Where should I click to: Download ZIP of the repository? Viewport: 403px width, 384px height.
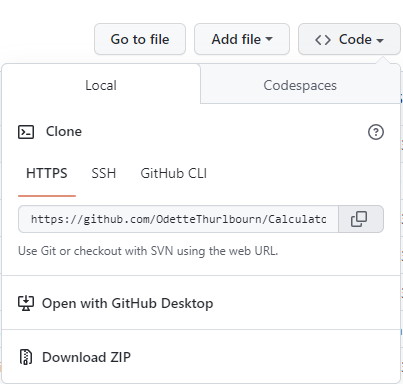tap(201, 357)
